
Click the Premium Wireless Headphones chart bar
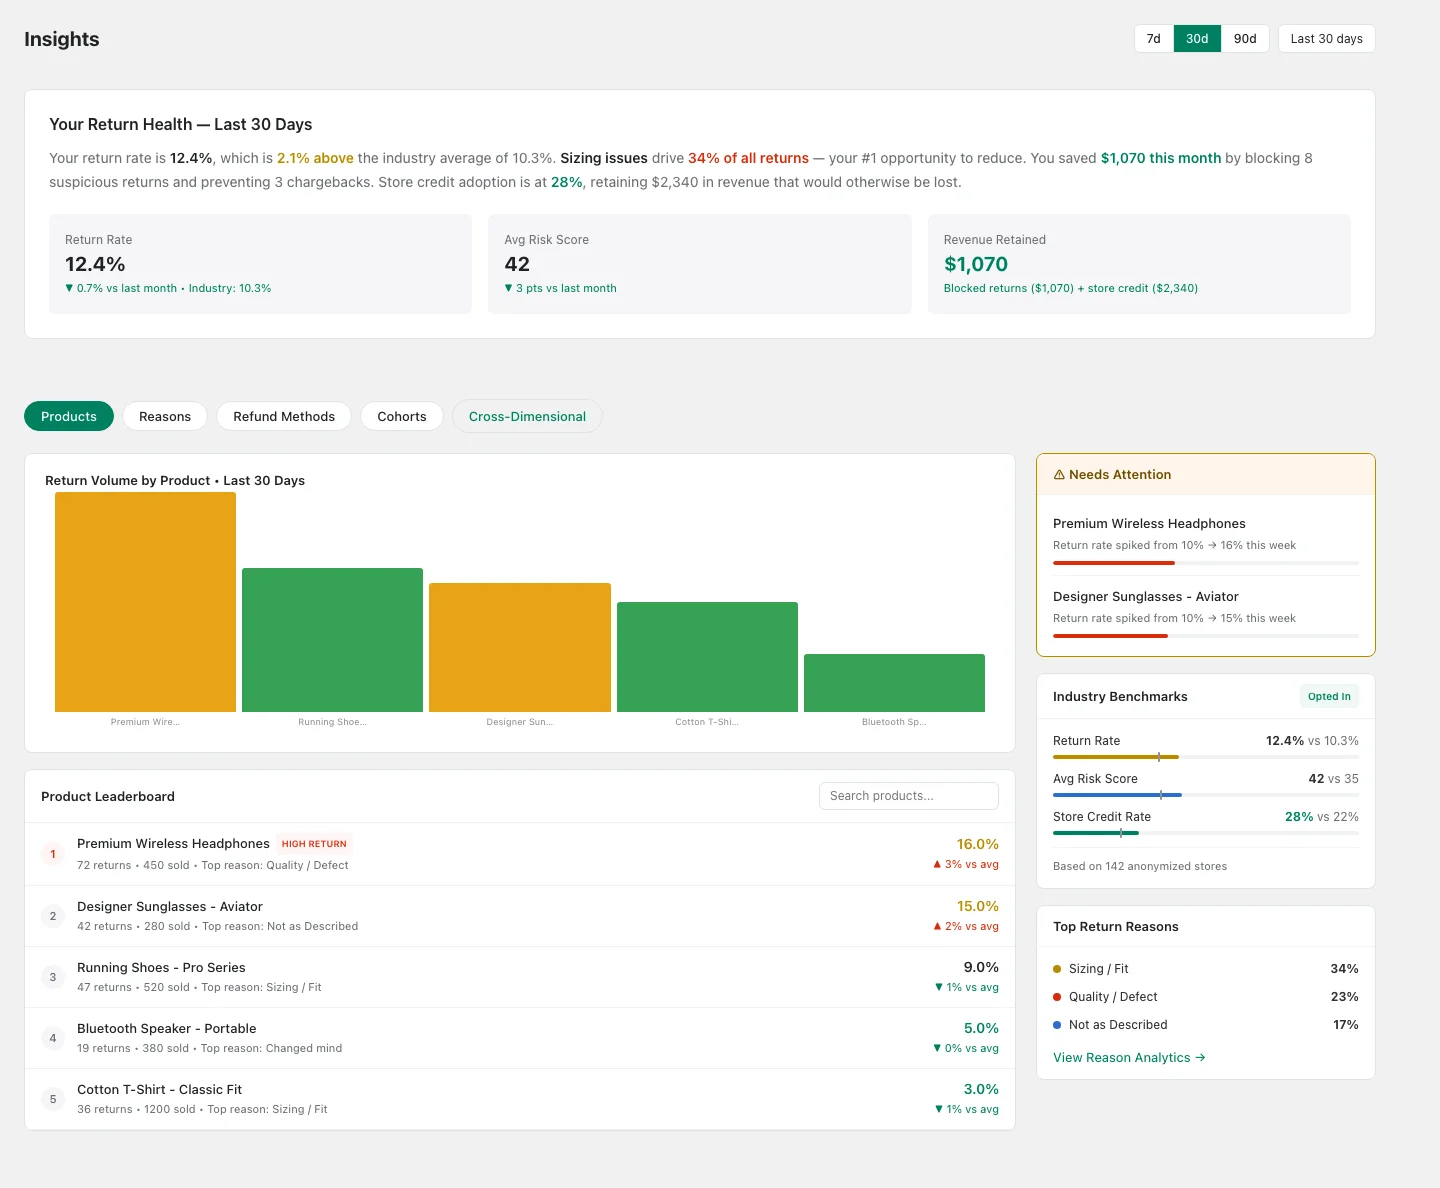point(145,602)
